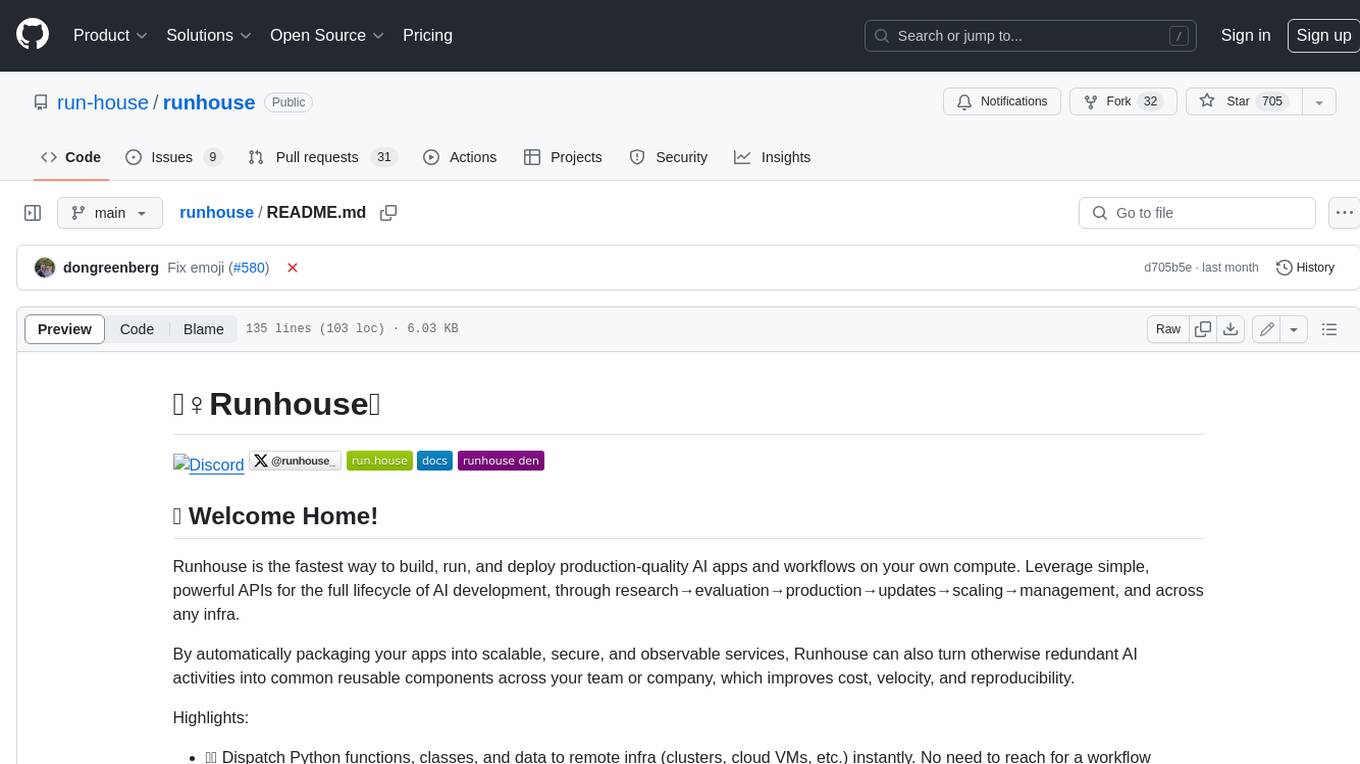Open pull request #580 link

[249, 268]
